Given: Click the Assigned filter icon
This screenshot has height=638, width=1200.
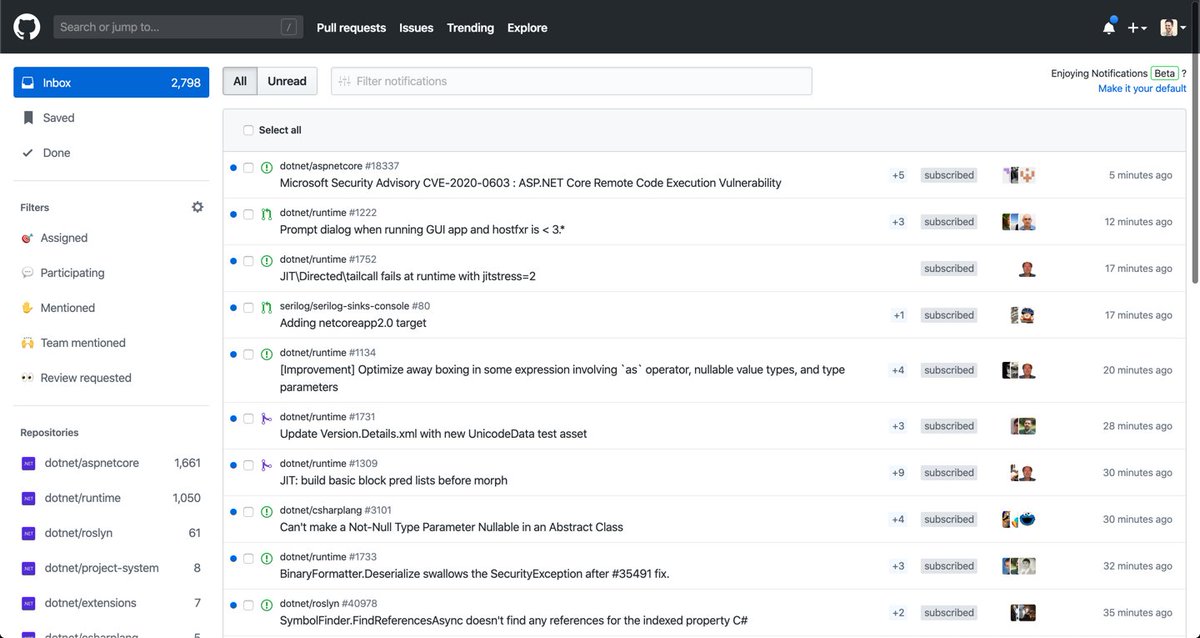Looking at the screenshot, I should point(28,238).
